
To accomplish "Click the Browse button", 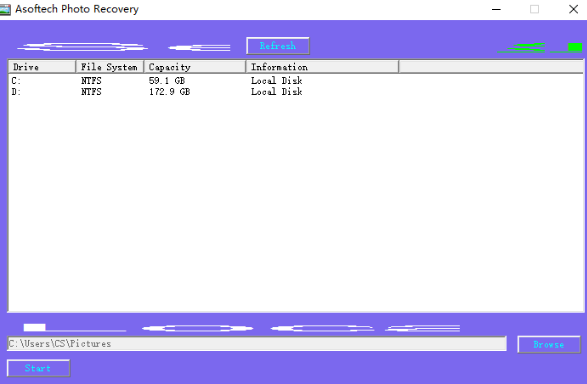I will pyautogui.click(x=549, y=344).
